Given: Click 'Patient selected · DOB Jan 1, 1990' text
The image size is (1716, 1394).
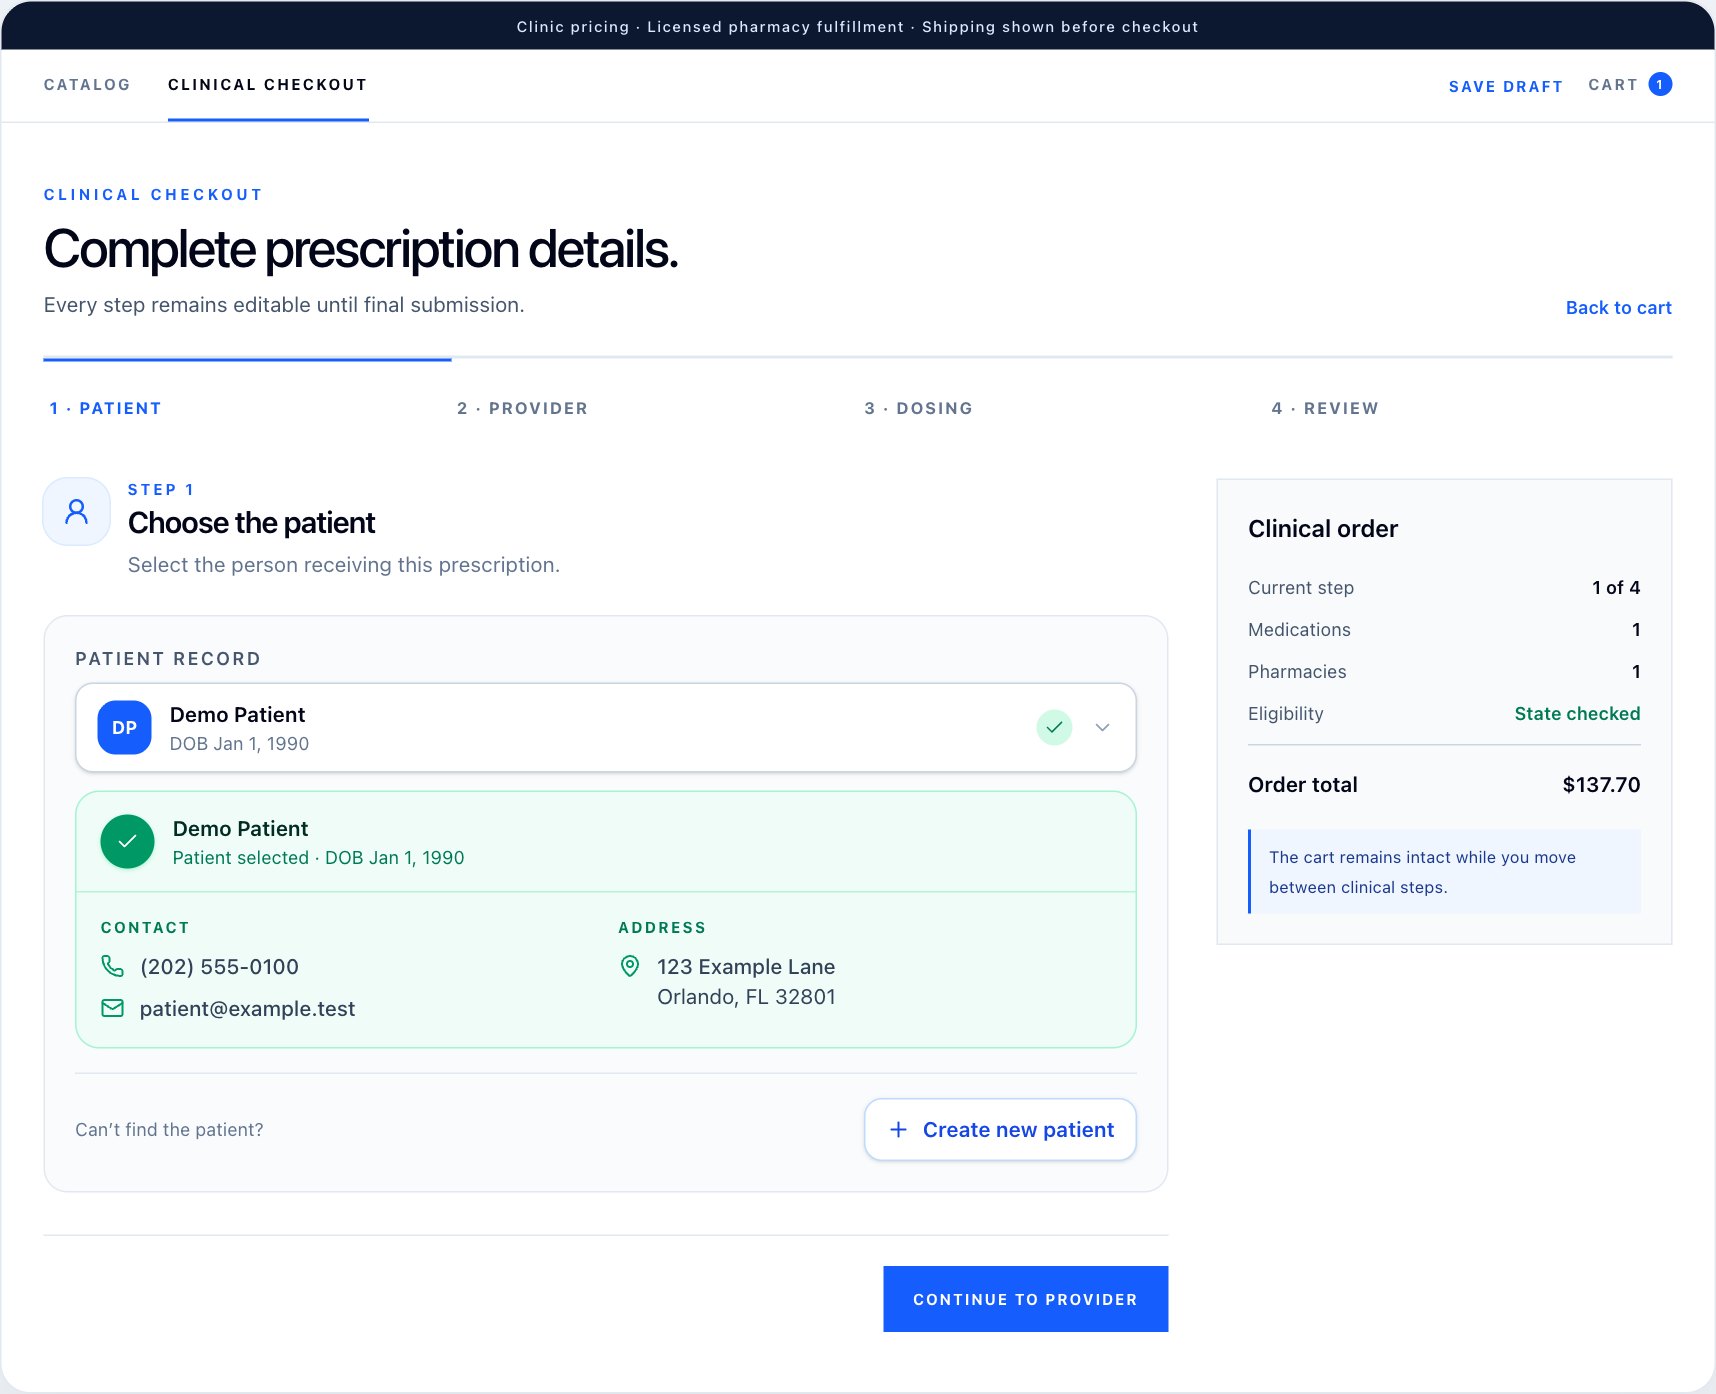Looking at the screenshot, I should click(x=318, y=858).
